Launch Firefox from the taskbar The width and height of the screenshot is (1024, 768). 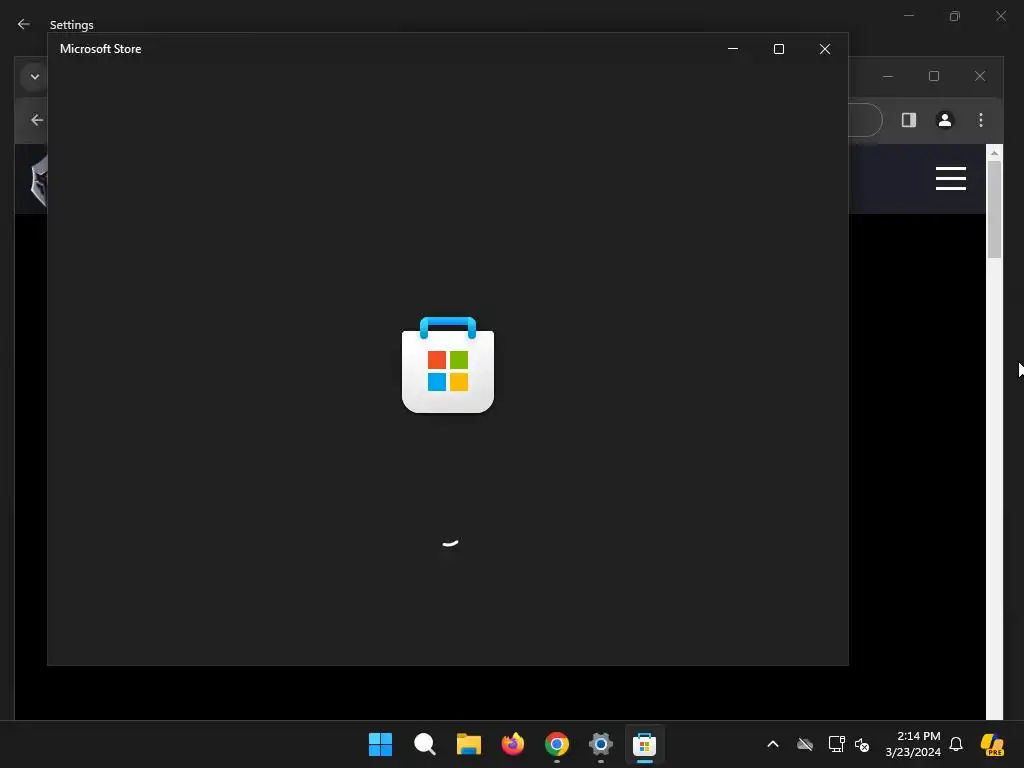(513, 744)
